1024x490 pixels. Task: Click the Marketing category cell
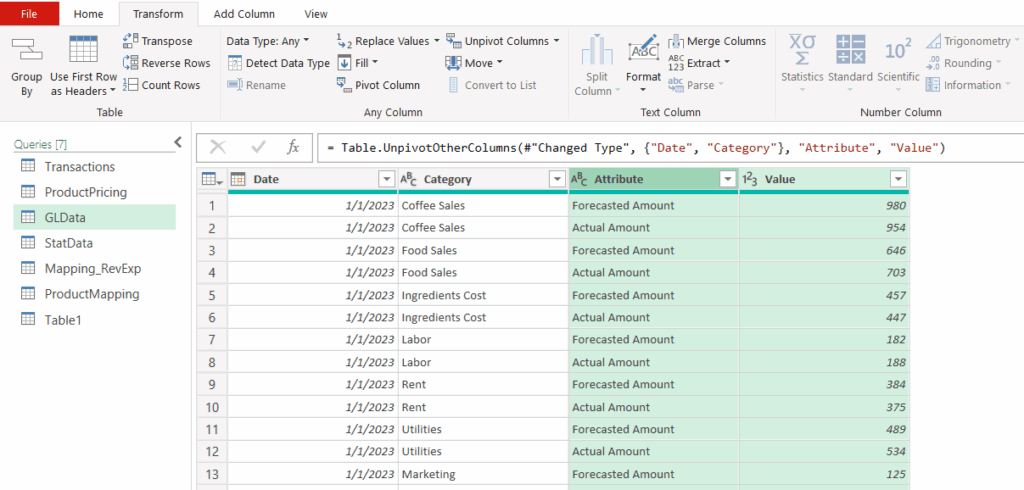point(483,474)
